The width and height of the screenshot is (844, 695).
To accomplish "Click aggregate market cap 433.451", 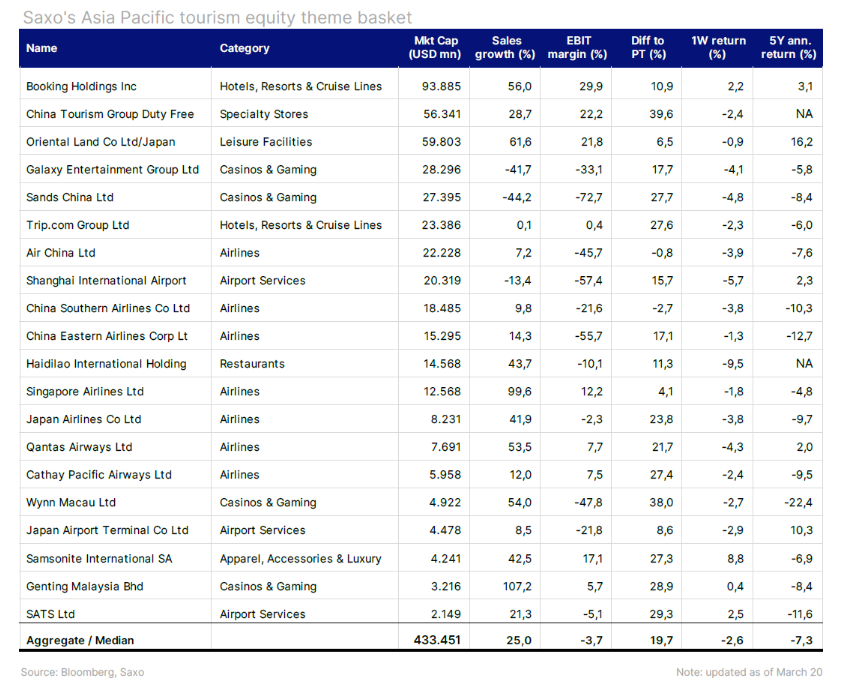I will pyautogui.click(x=437, y=640).
